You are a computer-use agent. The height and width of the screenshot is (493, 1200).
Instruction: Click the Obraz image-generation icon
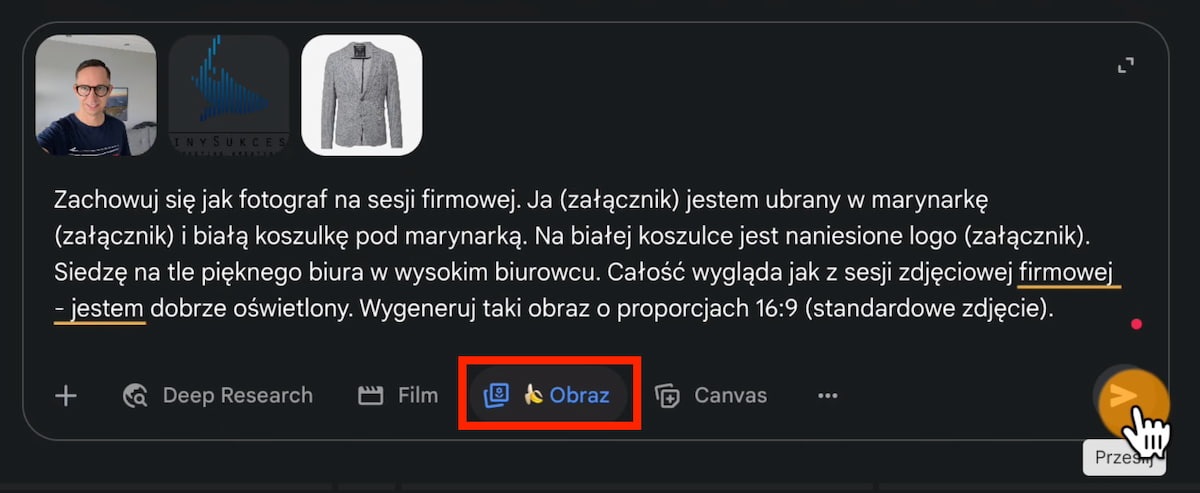click(x=496, y=396)
